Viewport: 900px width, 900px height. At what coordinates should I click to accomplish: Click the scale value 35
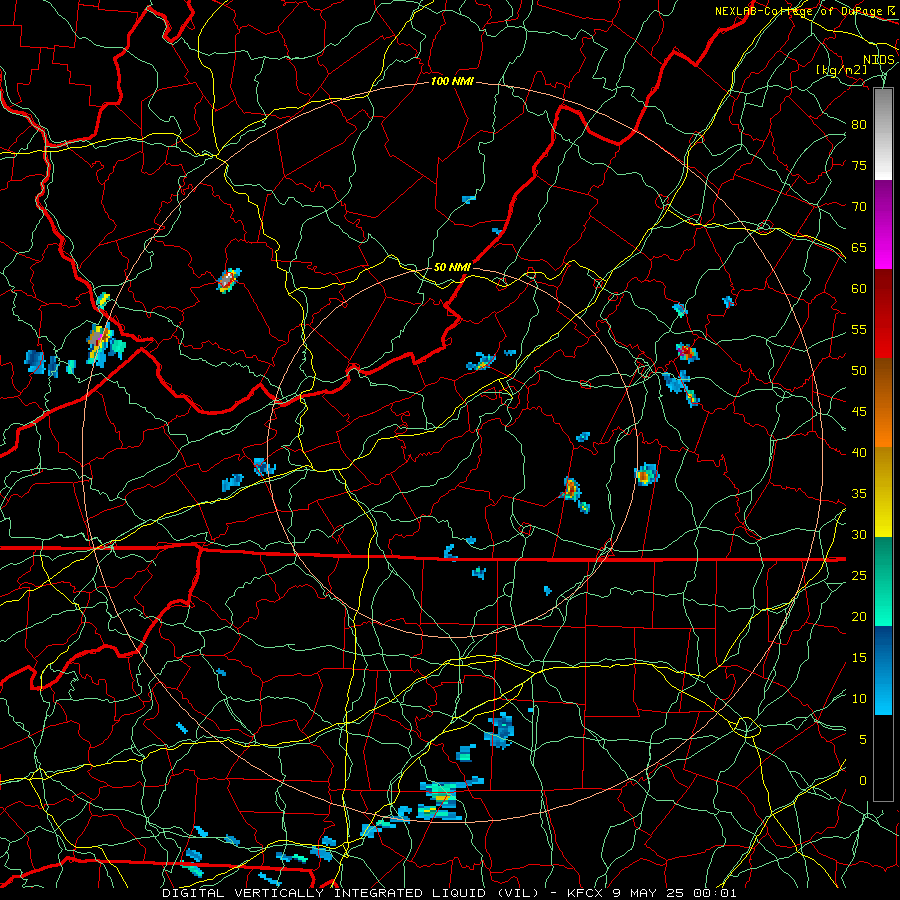tap(859, 494)
